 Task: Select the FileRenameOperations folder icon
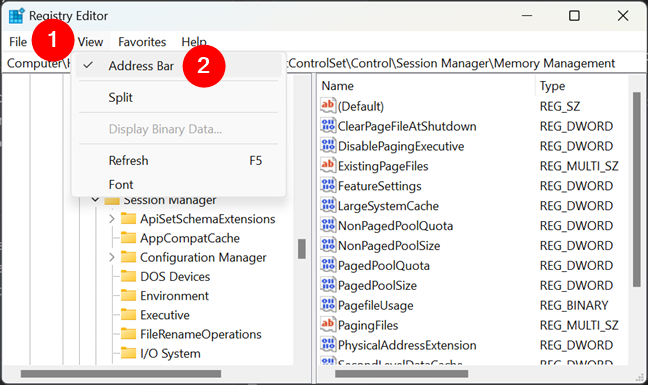pyautogui.click(x=129, y=334)
